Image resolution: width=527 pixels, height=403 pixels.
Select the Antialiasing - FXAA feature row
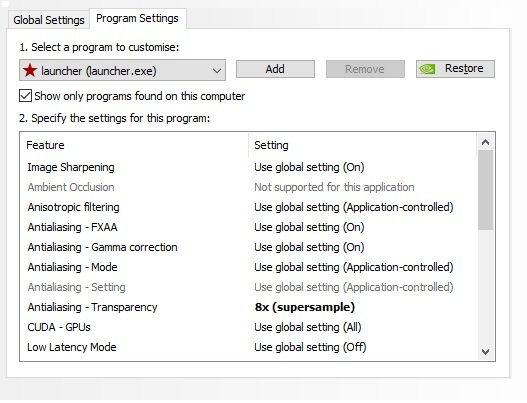pos(248,227)
